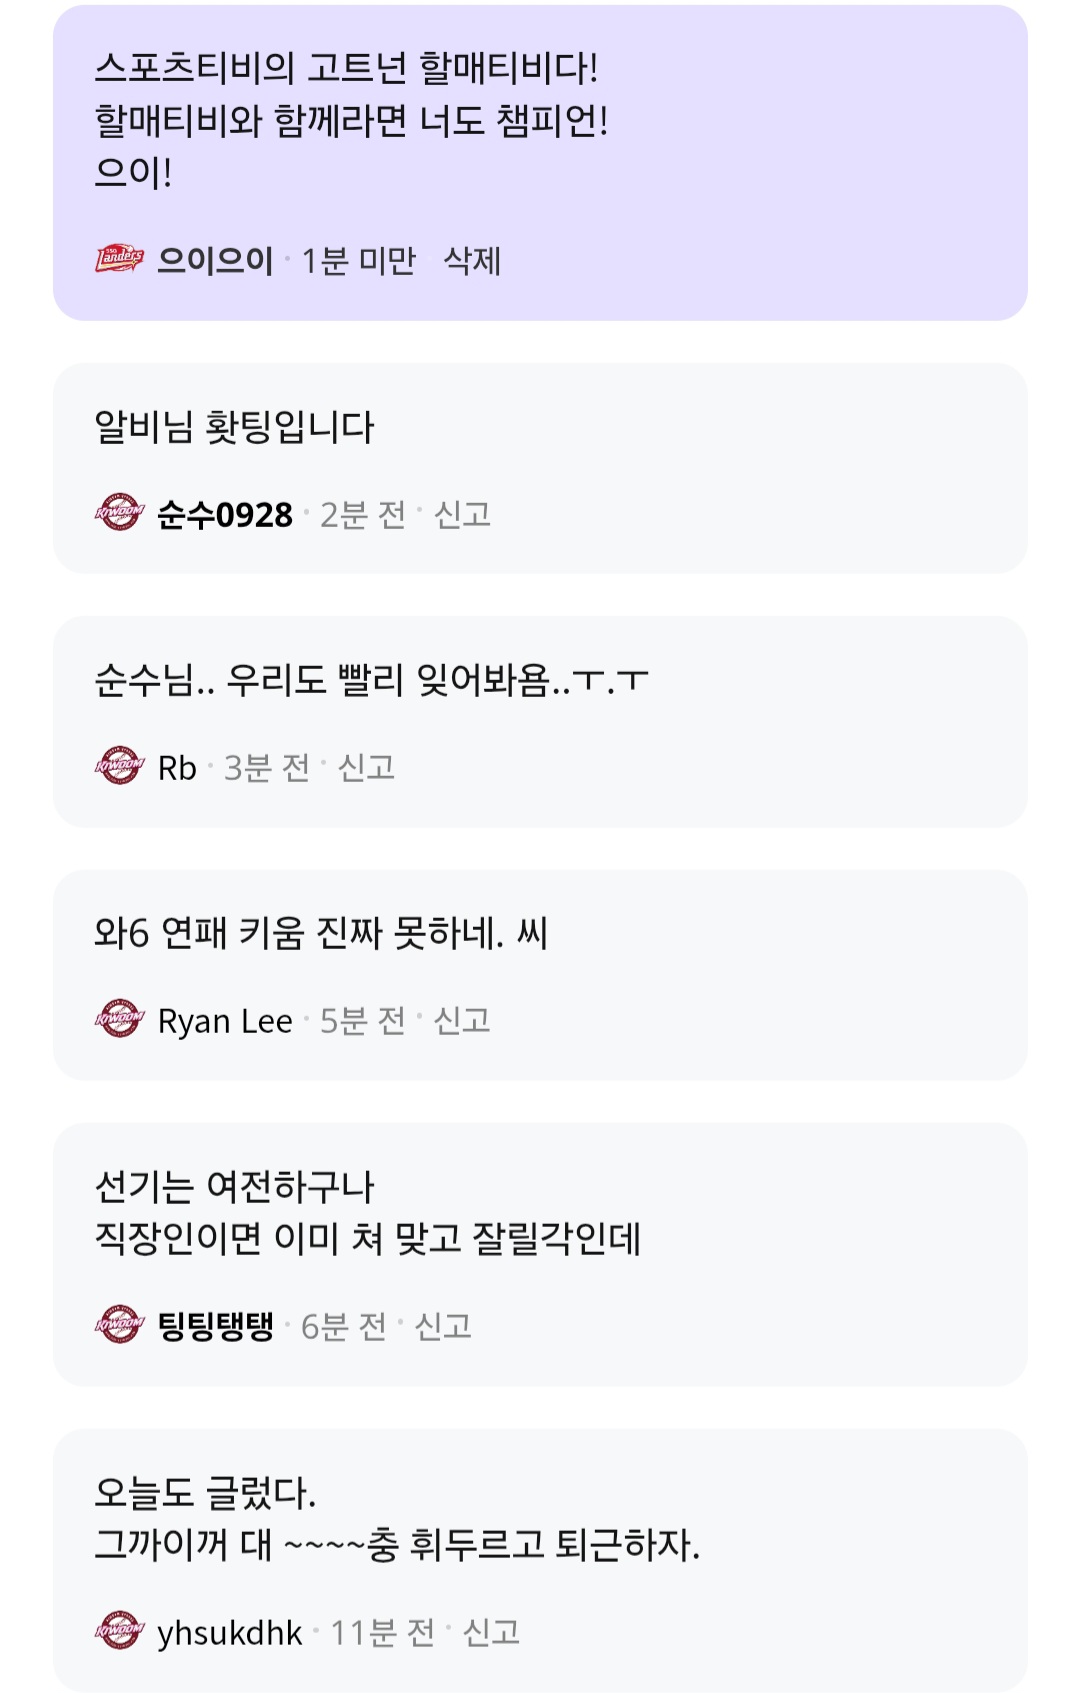
Task: Click the Kiwoom logo beside Ryan Lee
Action: [x=120, y=1020]
